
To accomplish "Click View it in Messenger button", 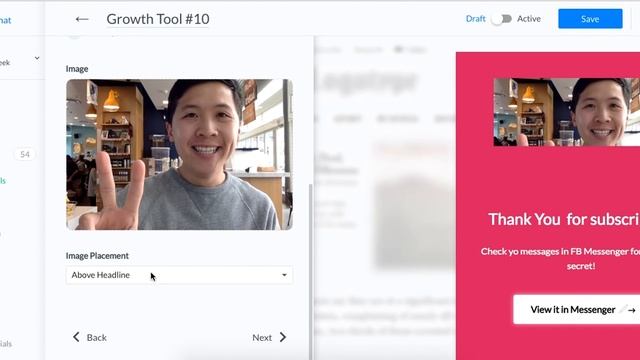I will 576,310.
